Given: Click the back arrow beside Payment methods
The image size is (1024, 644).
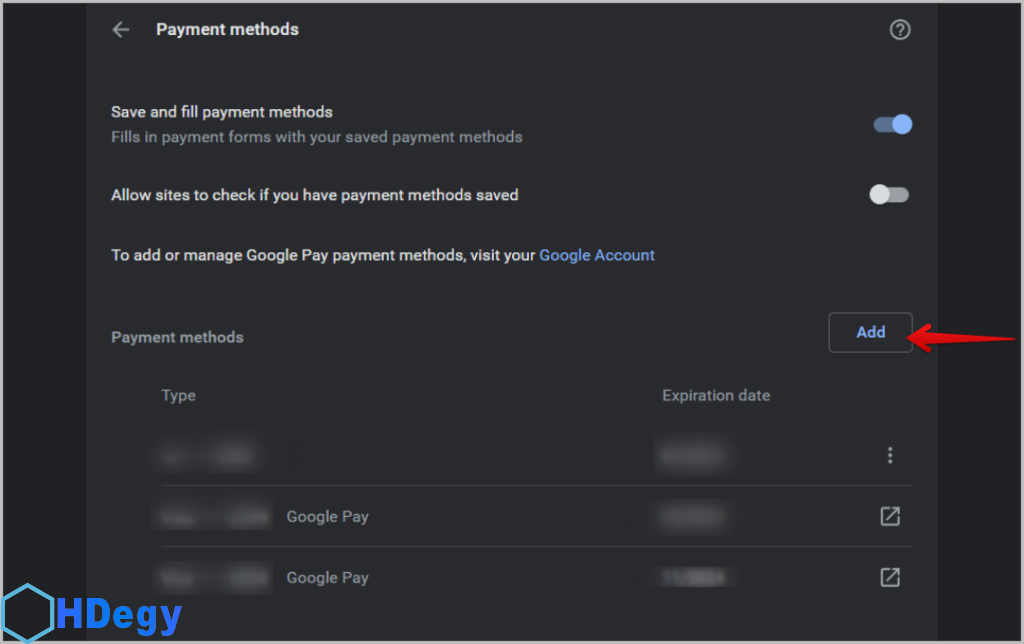Looking at the screenshot, I should (121, 30).
